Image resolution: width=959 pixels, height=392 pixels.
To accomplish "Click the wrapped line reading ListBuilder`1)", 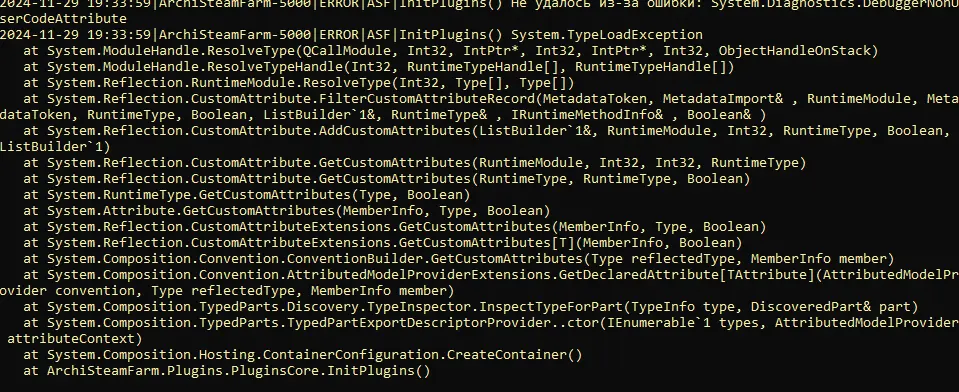I will 56,147.
